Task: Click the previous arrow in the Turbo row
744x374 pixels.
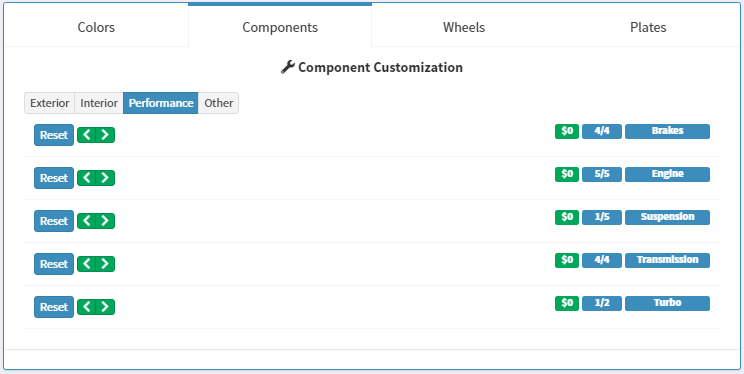Action: coord(86,307)
